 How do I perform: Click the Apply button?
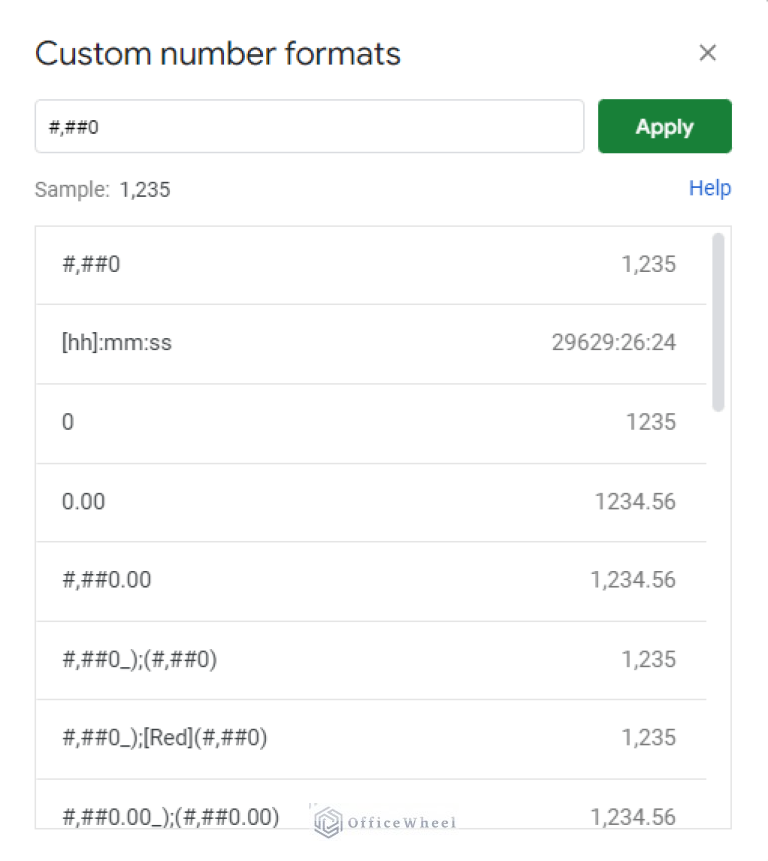[664, 126]
